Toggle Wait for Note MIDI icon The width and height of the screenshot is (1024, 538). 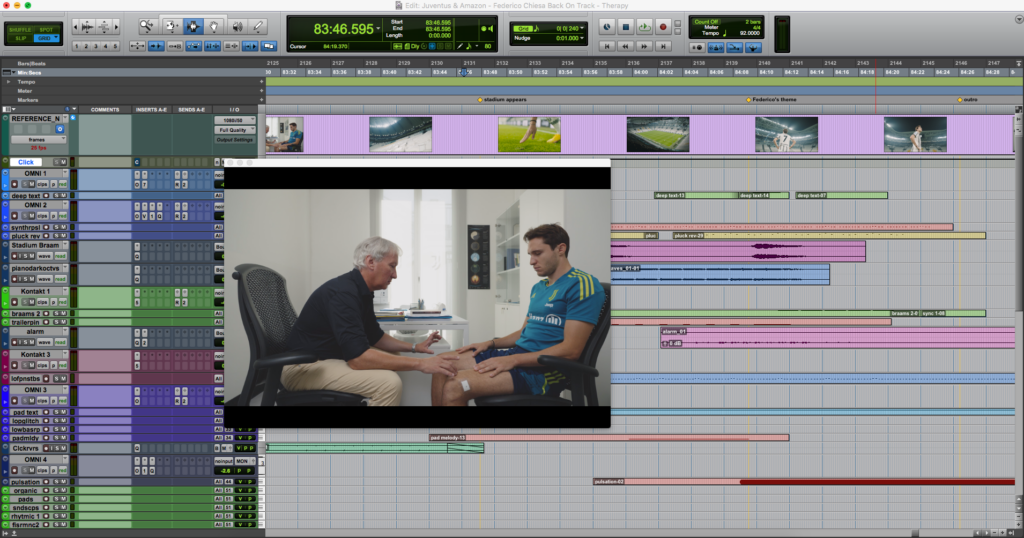[x=697, y=47]
